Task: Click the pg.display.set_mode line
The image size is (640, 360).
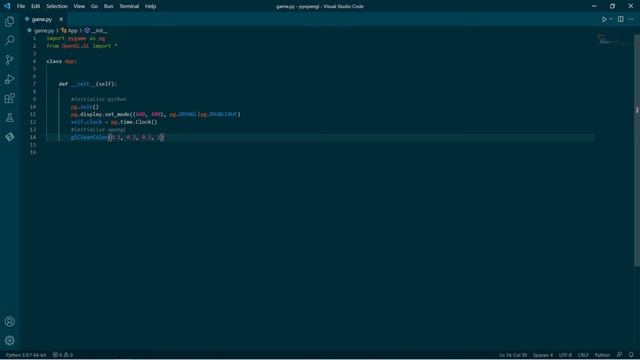Action: pyautogui.click(x=156, y=114)
